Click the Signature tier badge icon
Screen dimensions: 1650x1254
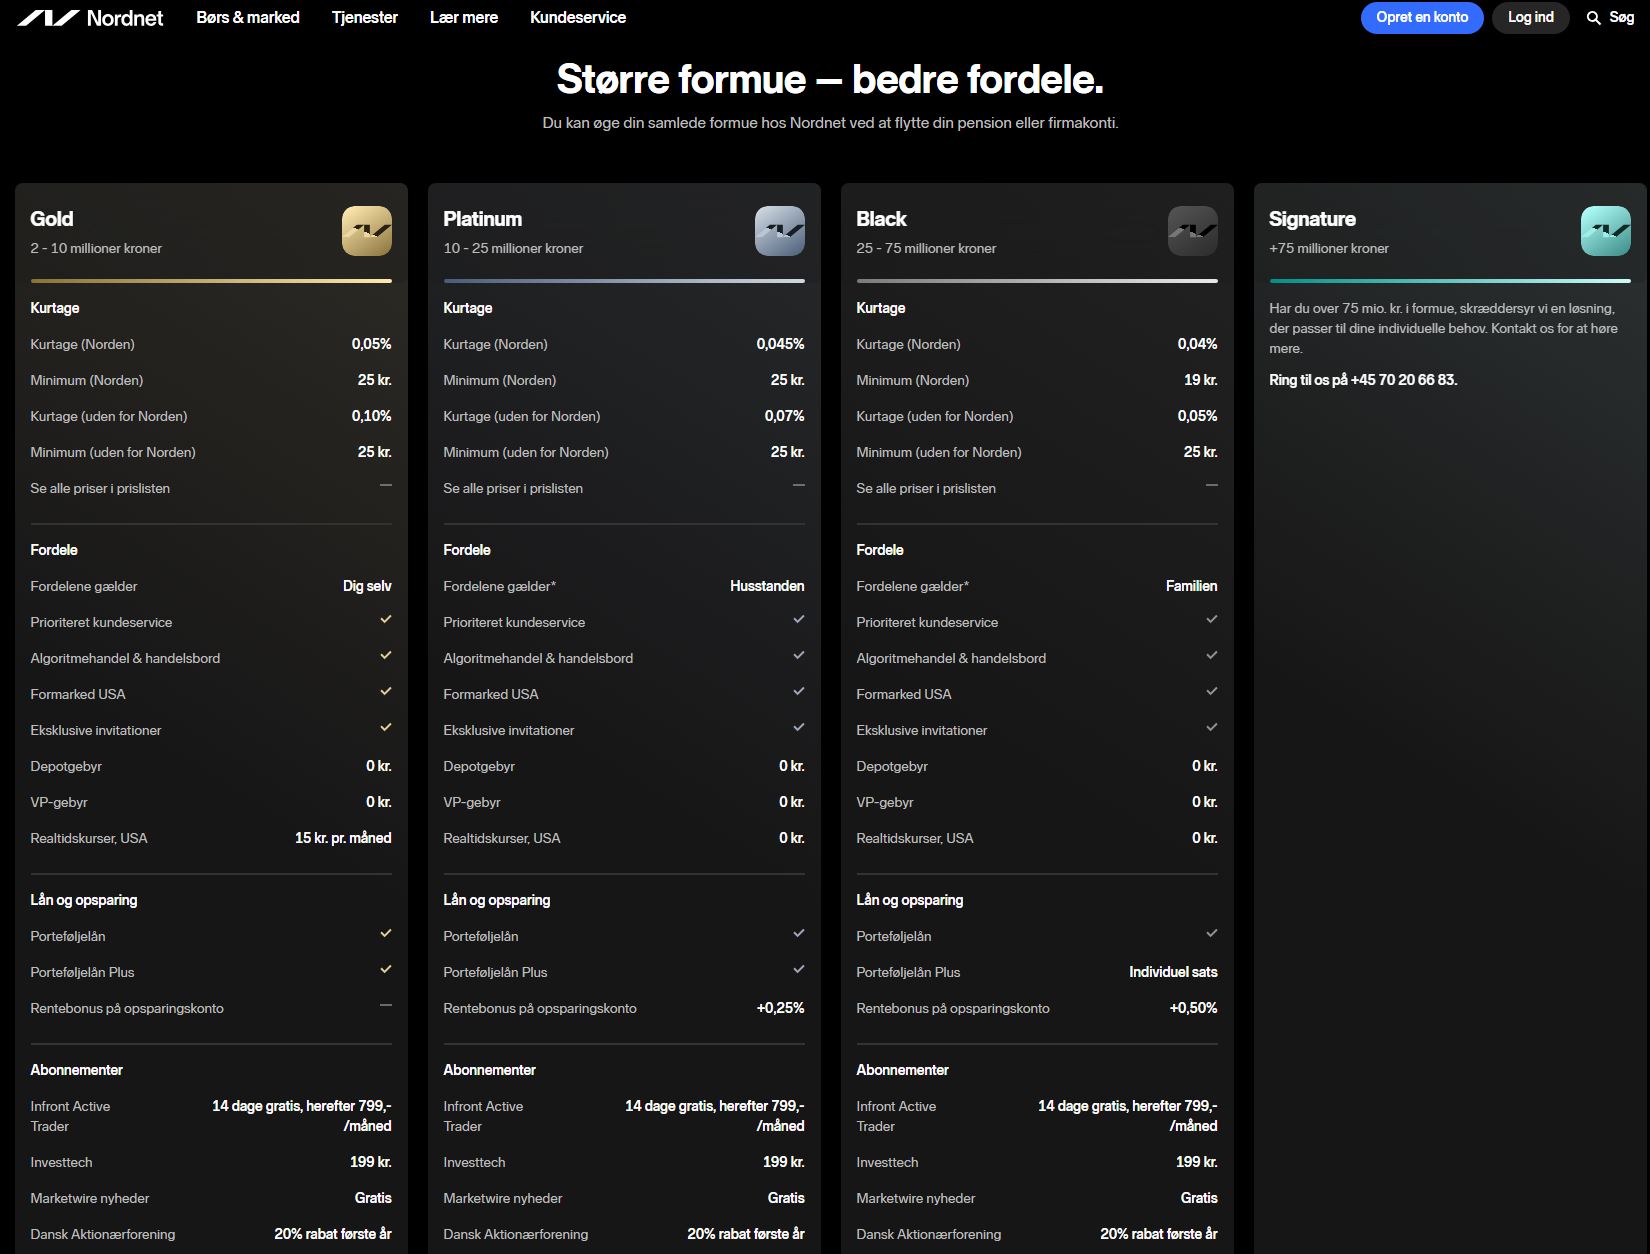[1606, 231]
